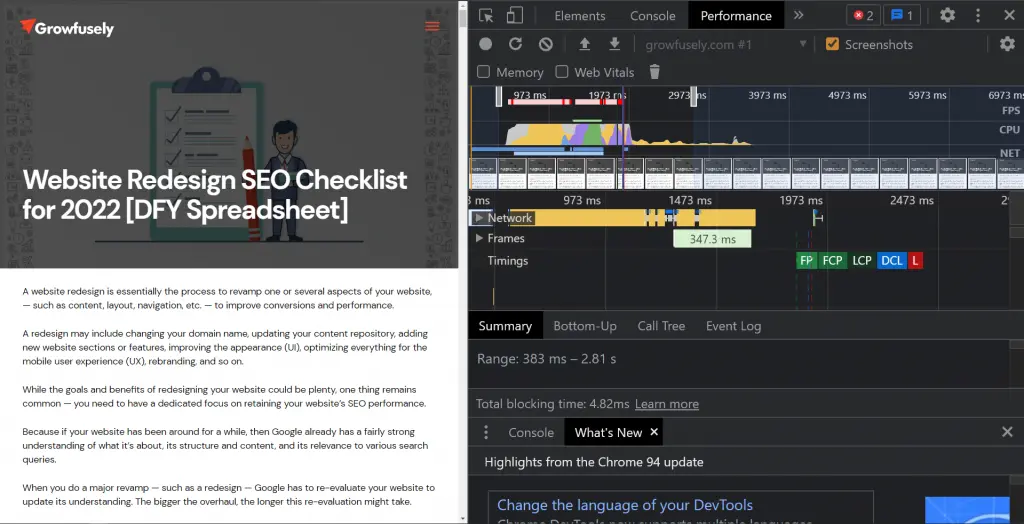This screenshot has height=524, width=1024.
Task: Click the clear recording icon
Action: tap(546, 44)
